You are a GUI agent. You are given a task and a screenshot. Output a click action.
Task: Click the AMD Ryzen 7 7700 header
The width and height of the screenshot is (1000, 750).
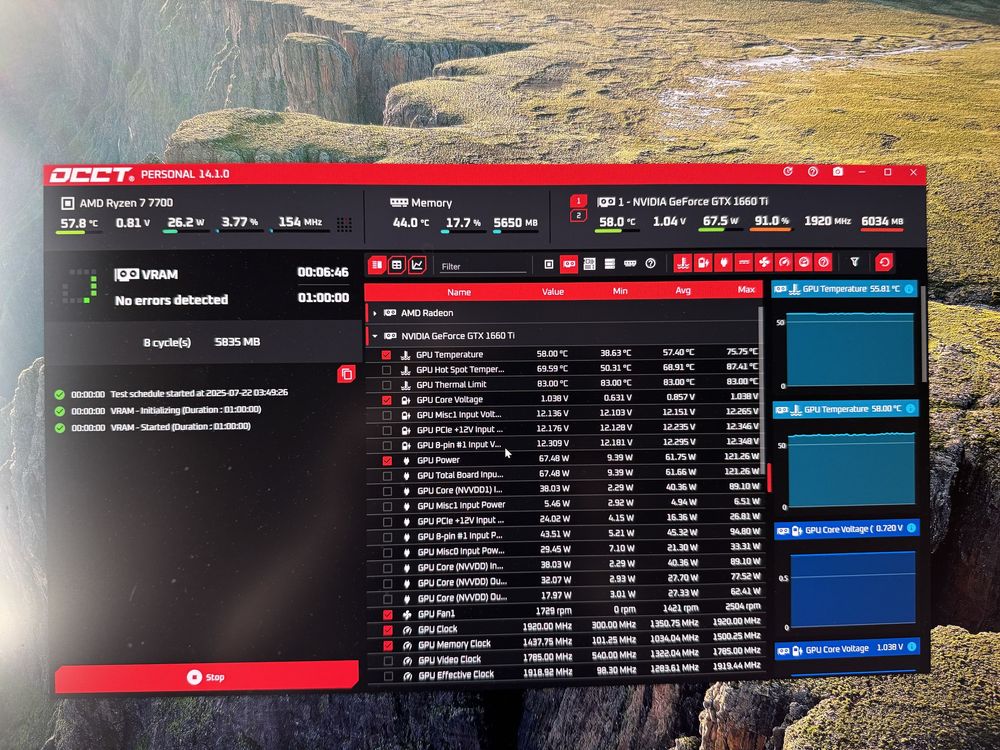(x=126, y=203)
